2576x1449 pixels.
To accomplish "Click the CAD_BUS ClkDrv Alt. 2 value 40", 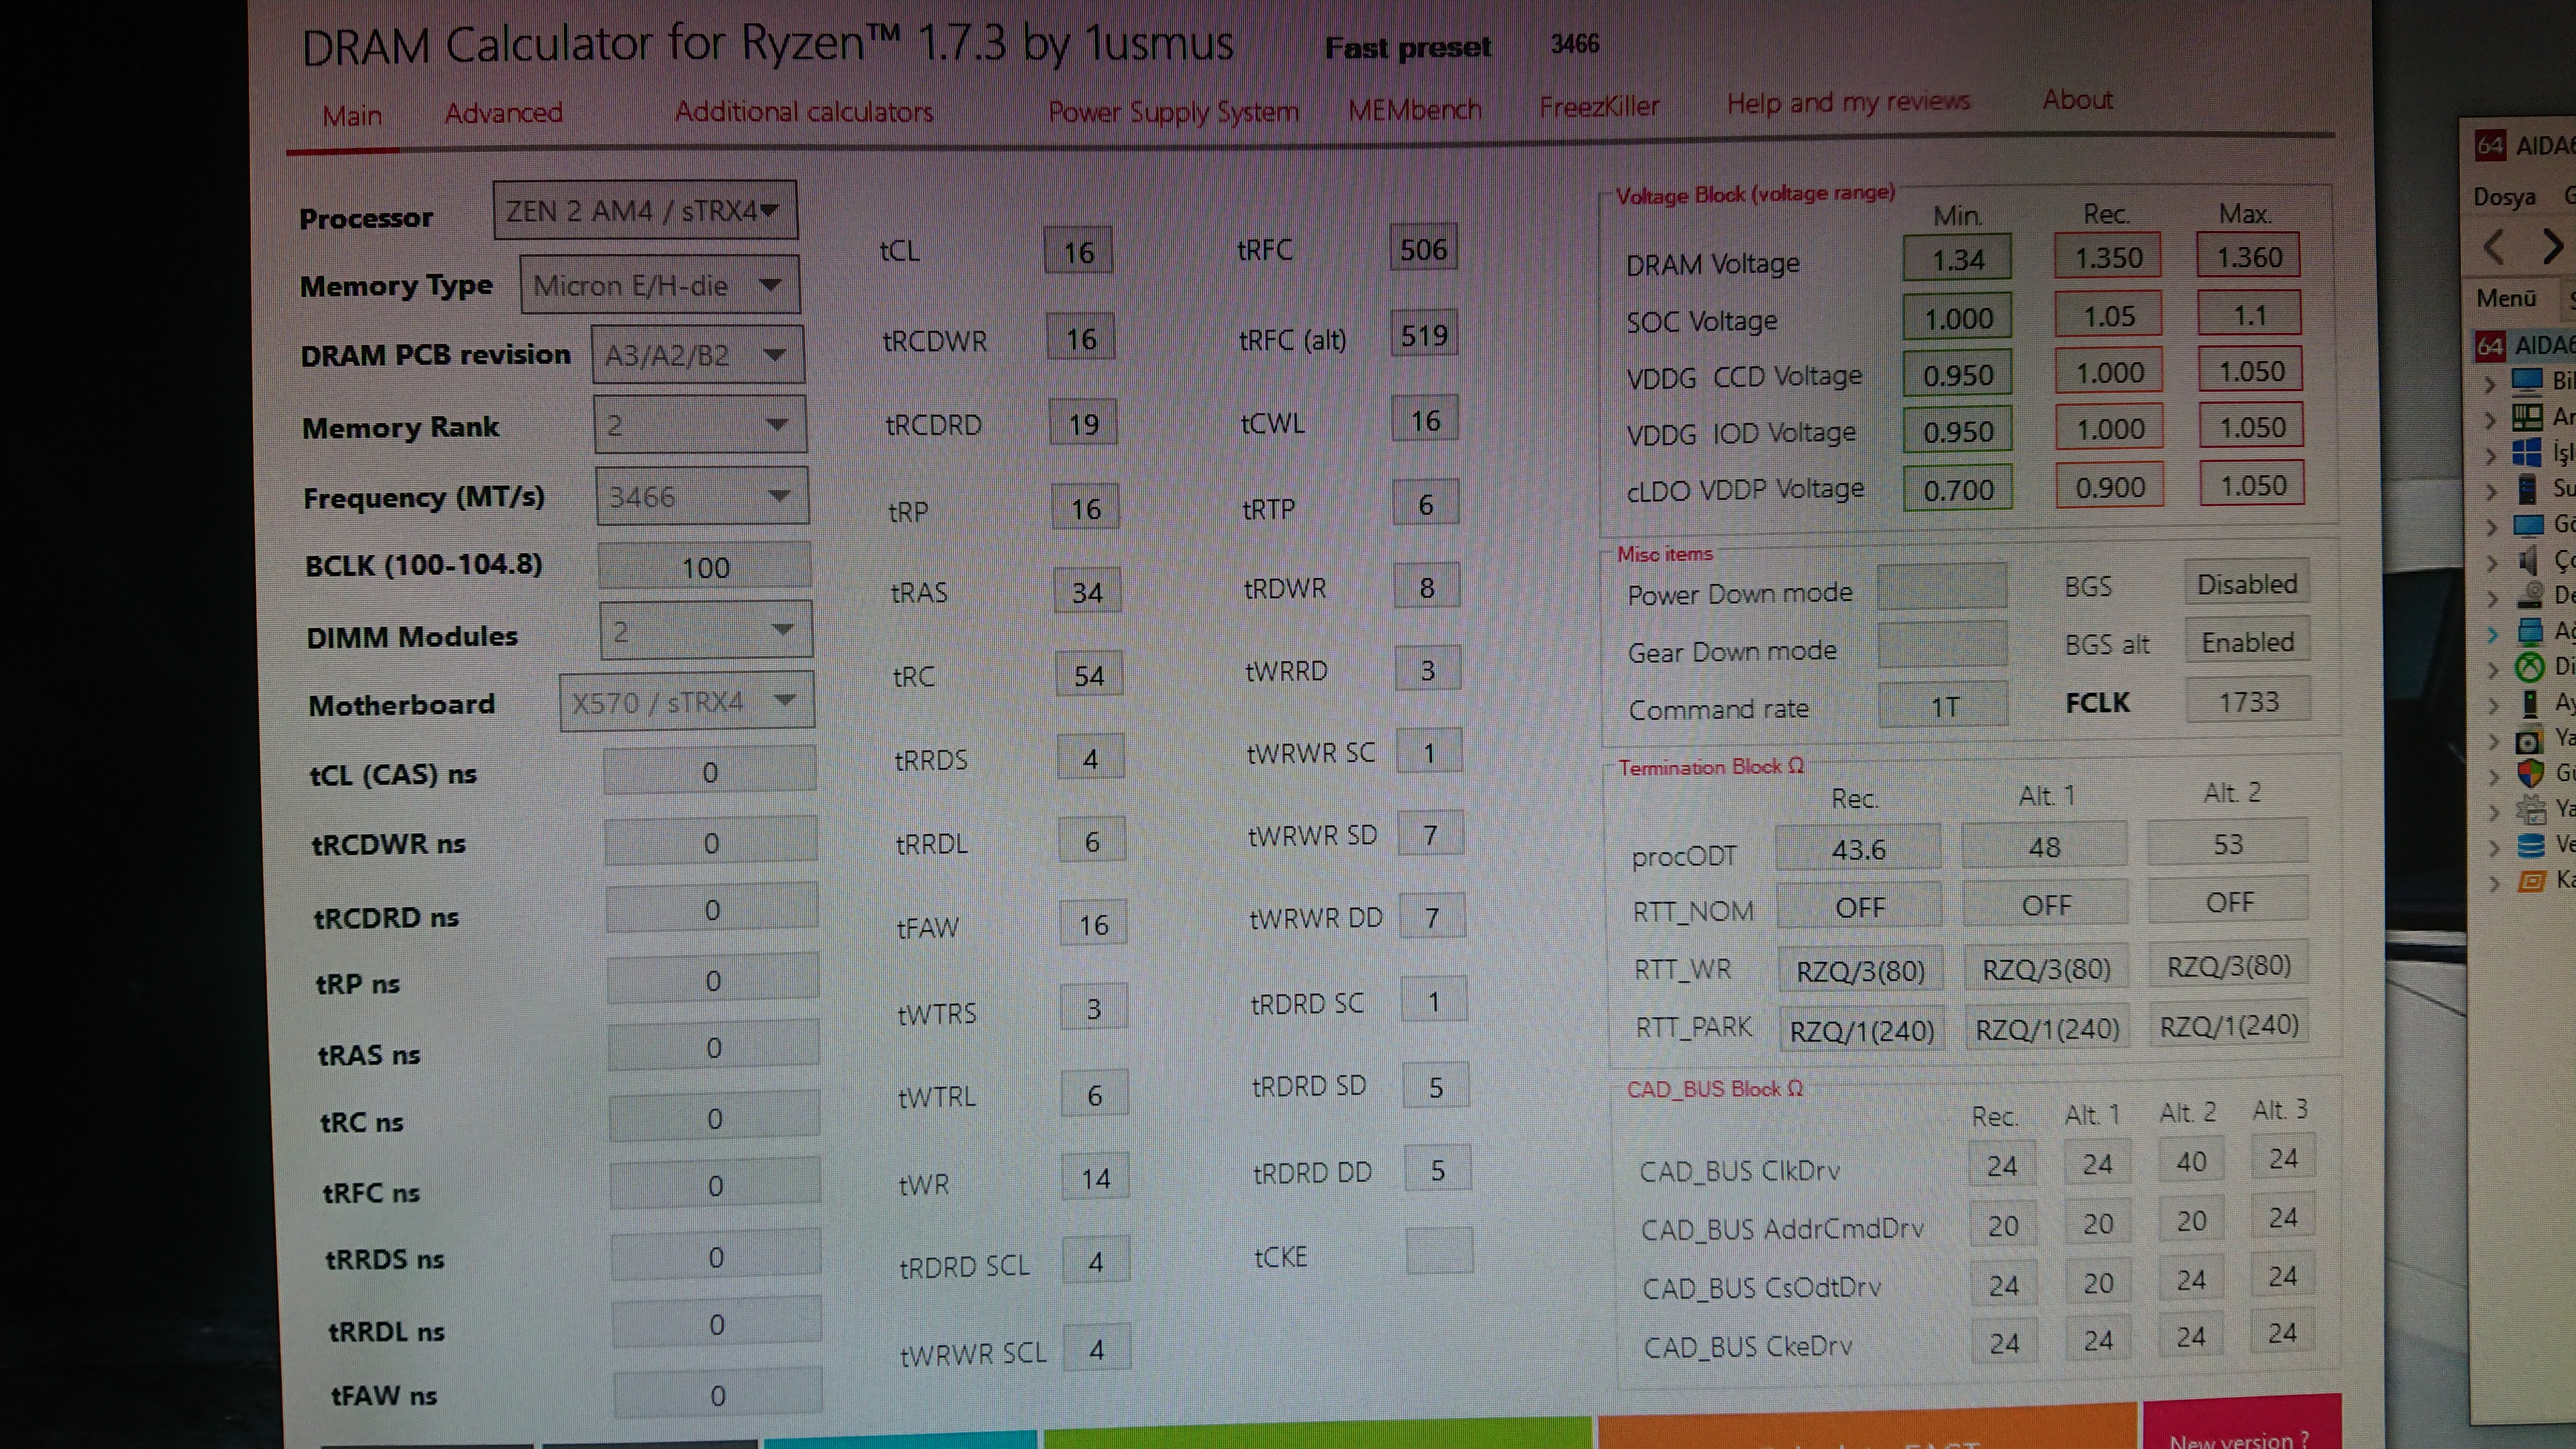I will click(x=2191, y=1161).
